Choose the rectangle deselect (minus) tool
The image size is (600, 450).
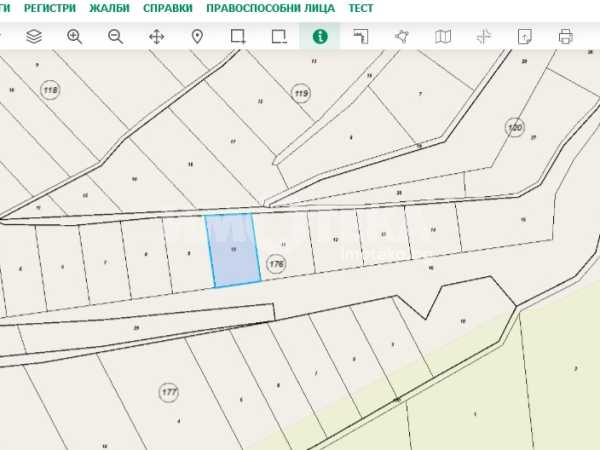click(279, 37)
